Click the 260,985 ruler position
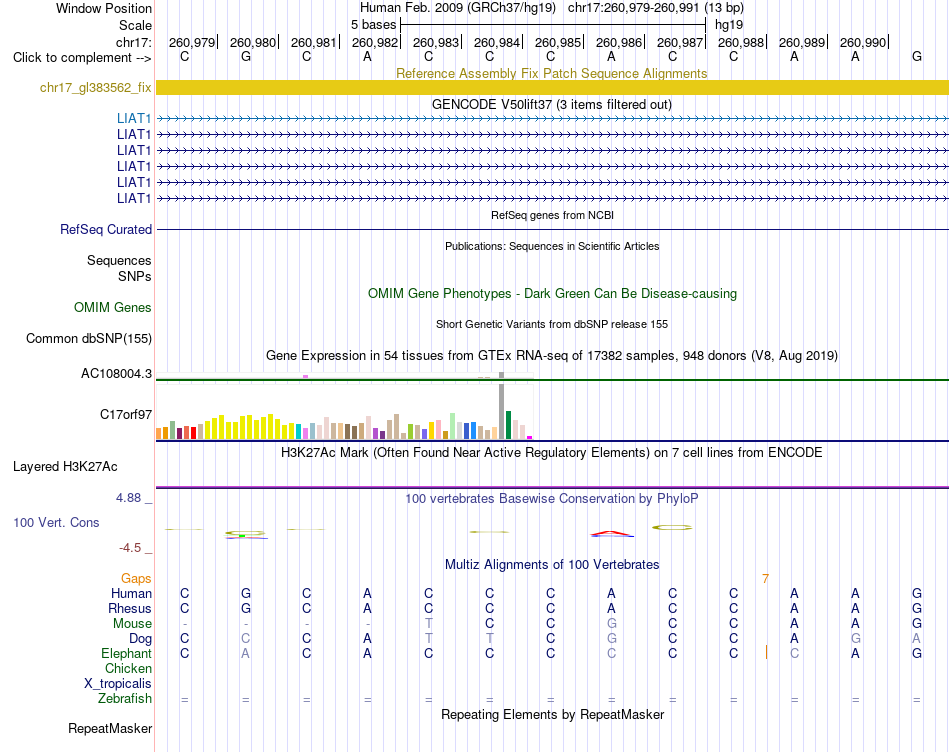This screenshot has height=752, width=950. tap(558, 42)
